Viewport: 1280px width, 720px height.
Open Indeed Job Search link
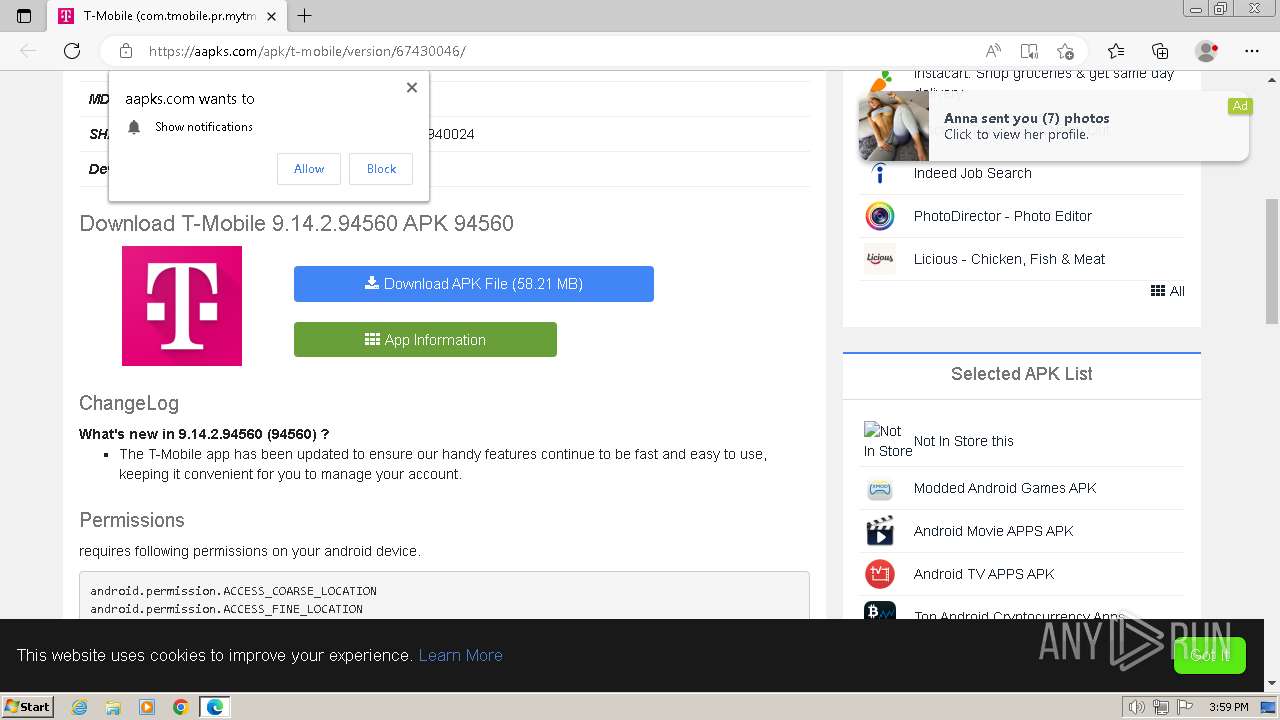coord(972,173)
